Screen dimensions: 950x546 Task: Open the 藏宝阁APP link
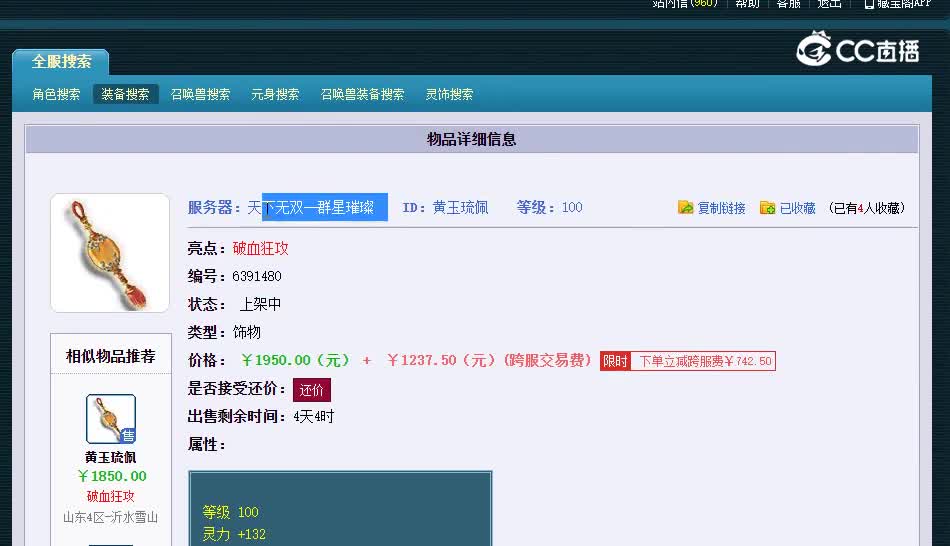(898, 4)
